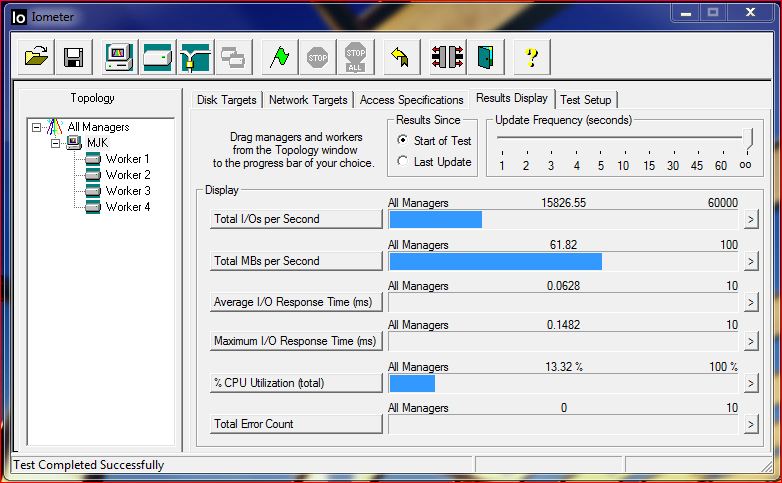Open the Access Specifications tab
Viewport: 782px width, 483px height.
(411, 100)
